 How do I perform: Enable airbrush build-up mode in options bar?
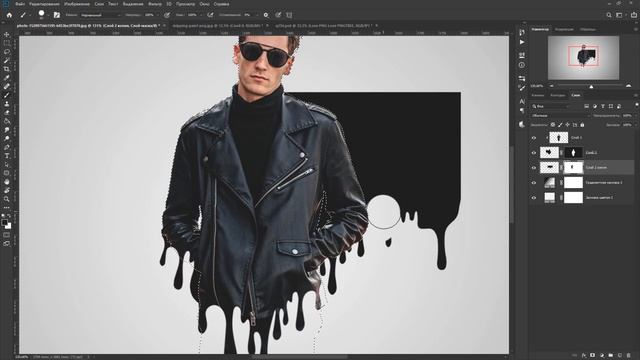[x=210, y=15]
